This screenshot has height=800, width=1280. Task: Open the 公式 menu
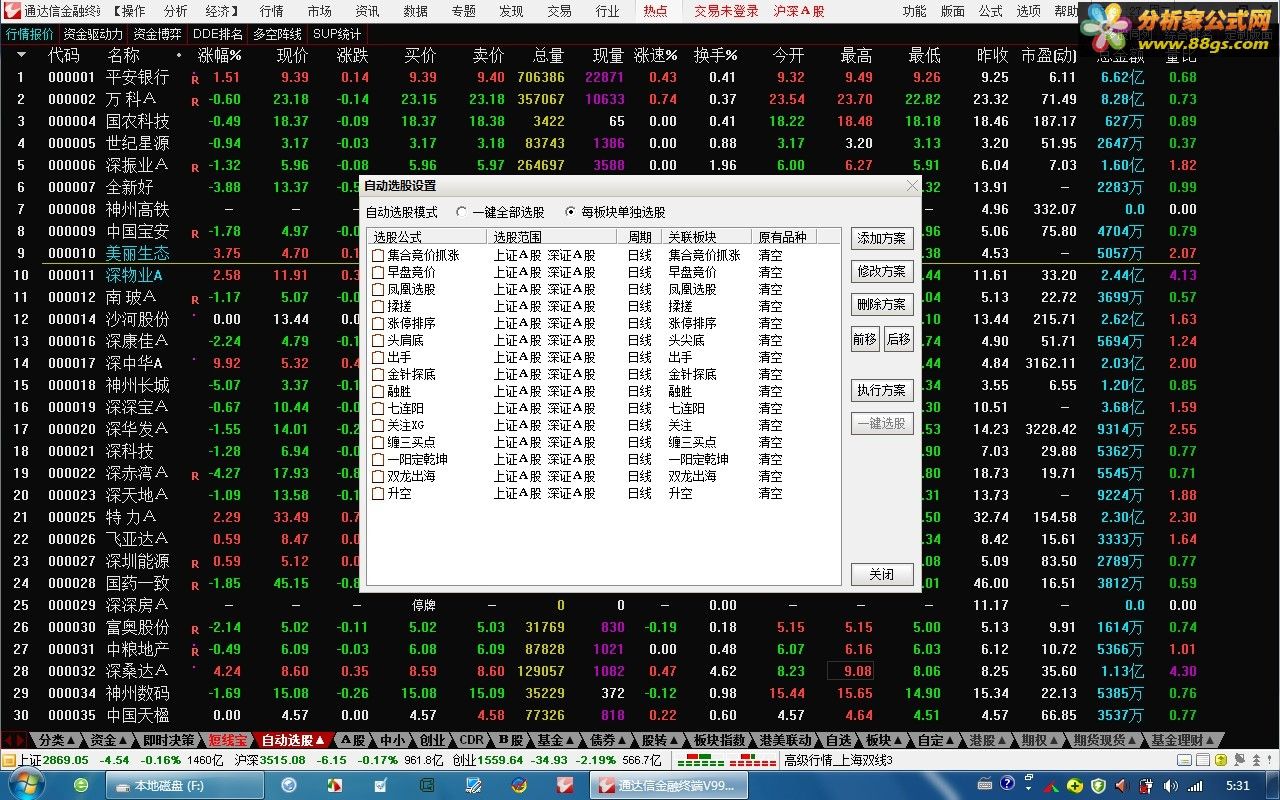pos(991,11)
